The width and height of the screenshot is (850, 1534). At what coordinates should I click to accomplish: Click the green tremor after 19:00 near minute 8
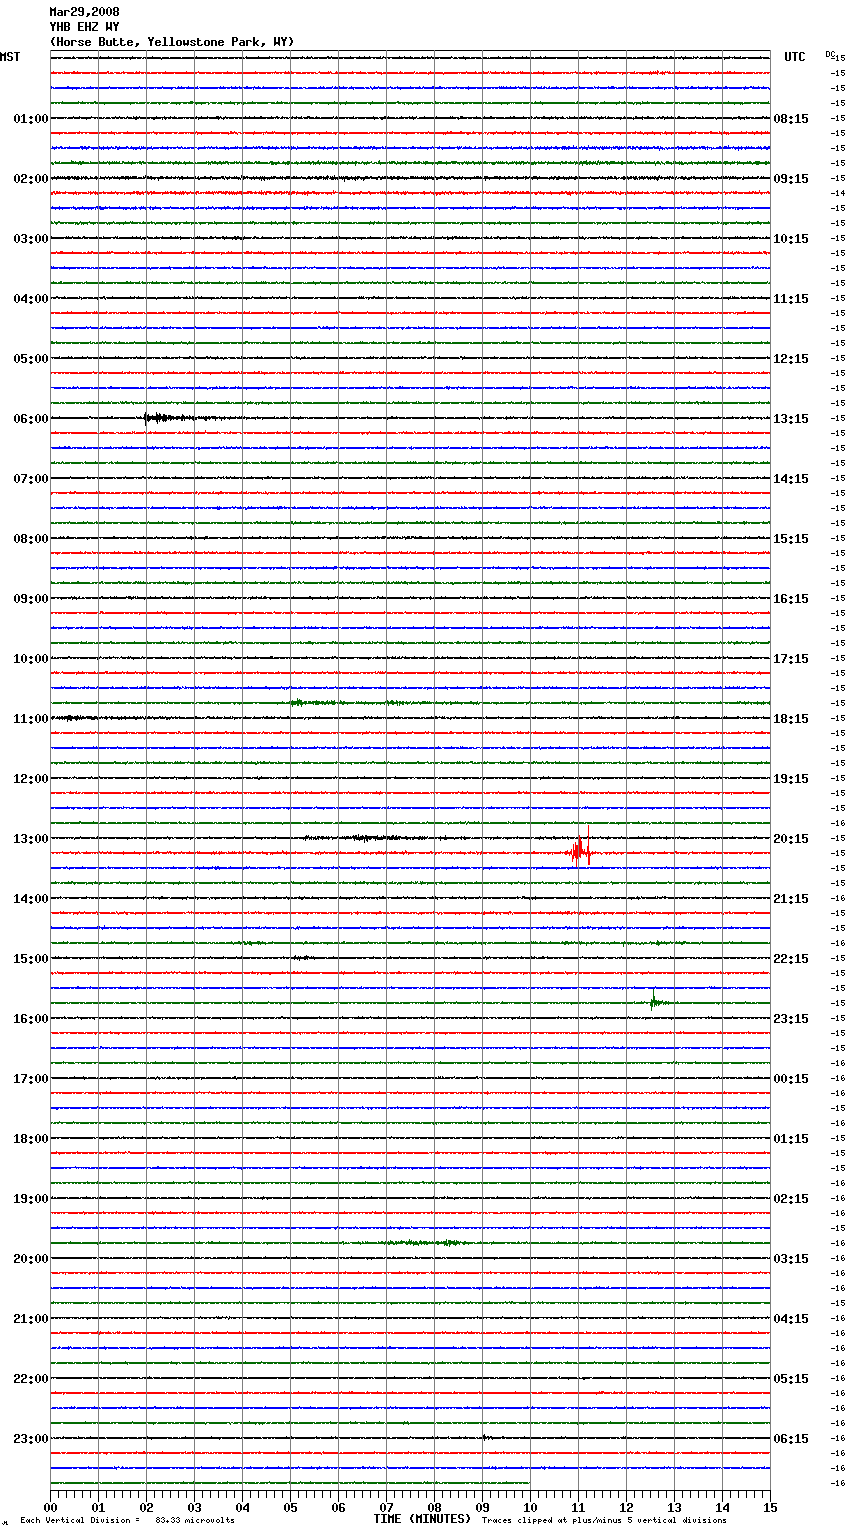(x=425, y=1243)
